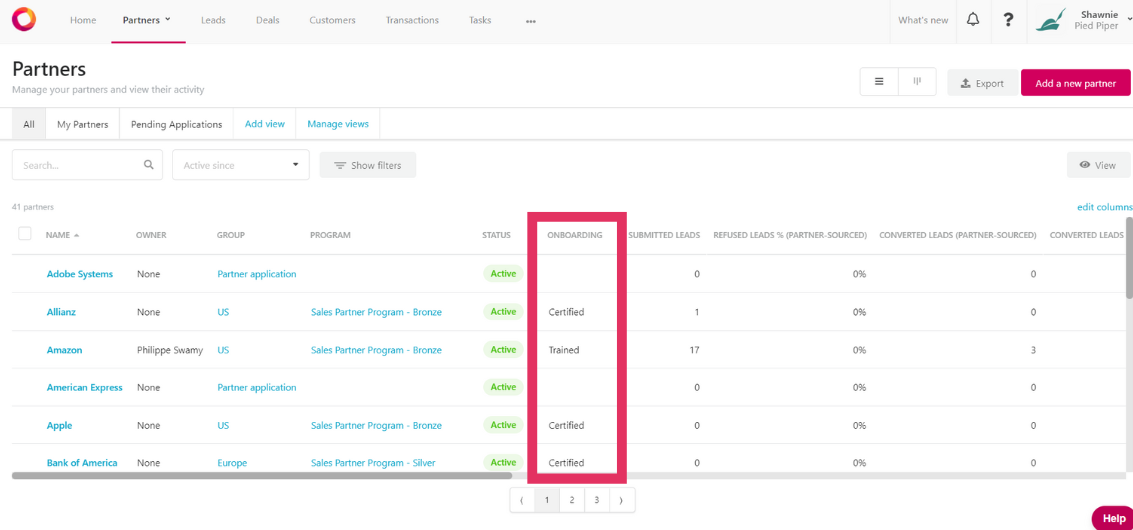The image size is (1133, 530).
Task: Click the vertical table scrollbar
Action: (1129, 257)
